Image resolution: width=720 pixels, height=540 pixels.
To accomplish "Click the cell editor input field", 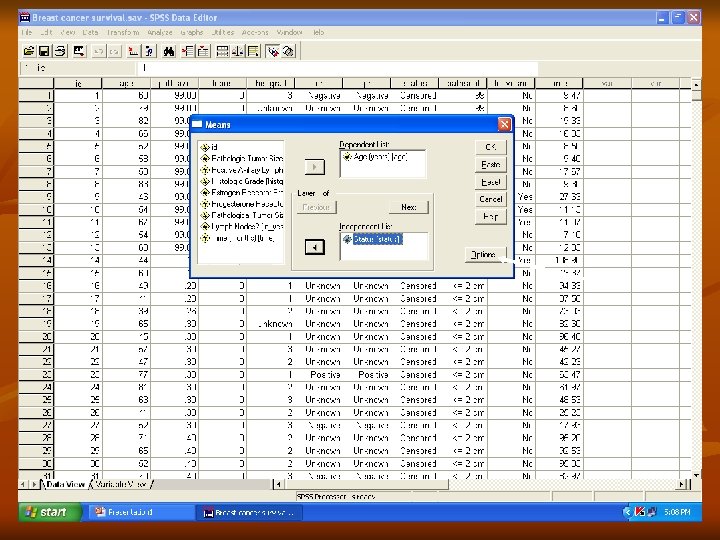I will pos(338,68).
